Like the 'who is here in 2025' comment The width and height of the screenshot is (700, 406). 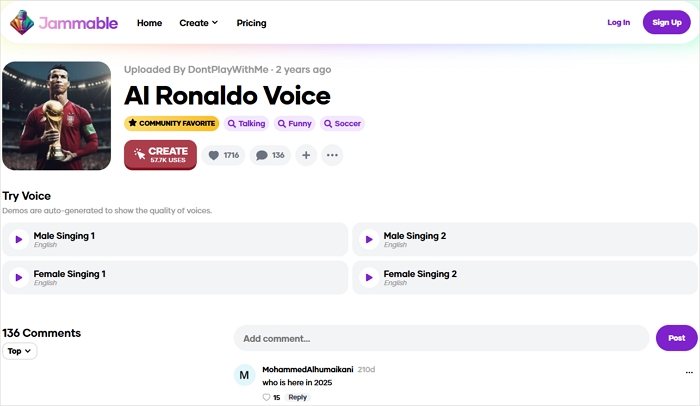(267, 397)
